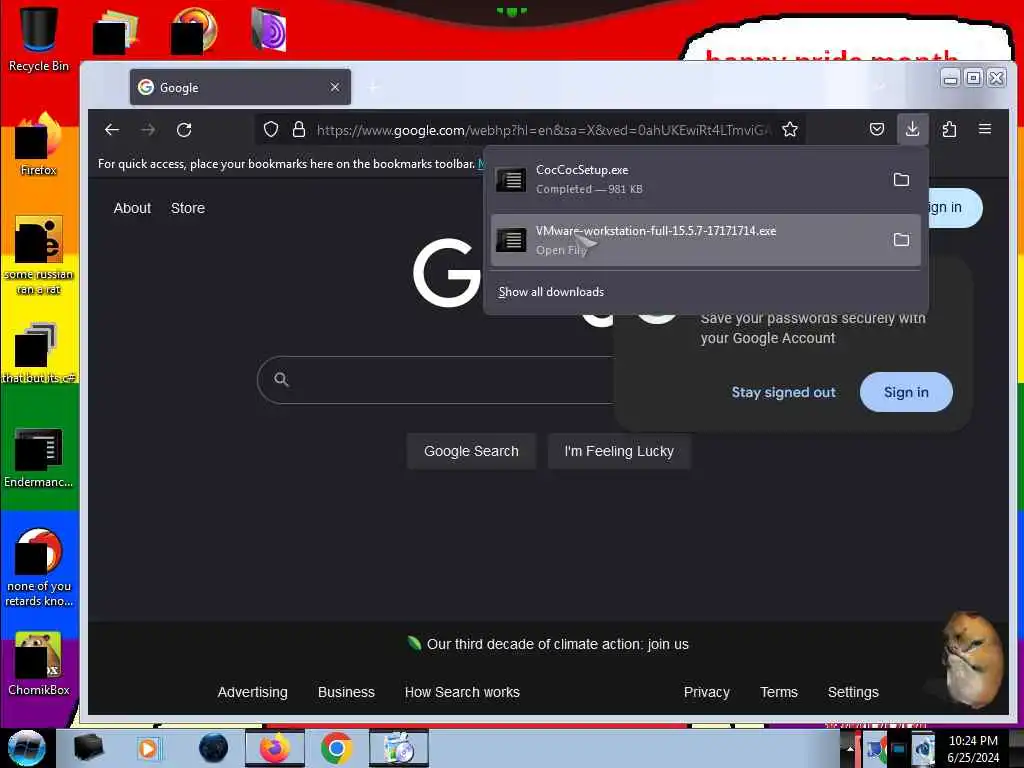Viewport: 1024px width, 768px height.
Task: Open media player in the taskbar
Action: pyautogui.click(x=148, y=748)
